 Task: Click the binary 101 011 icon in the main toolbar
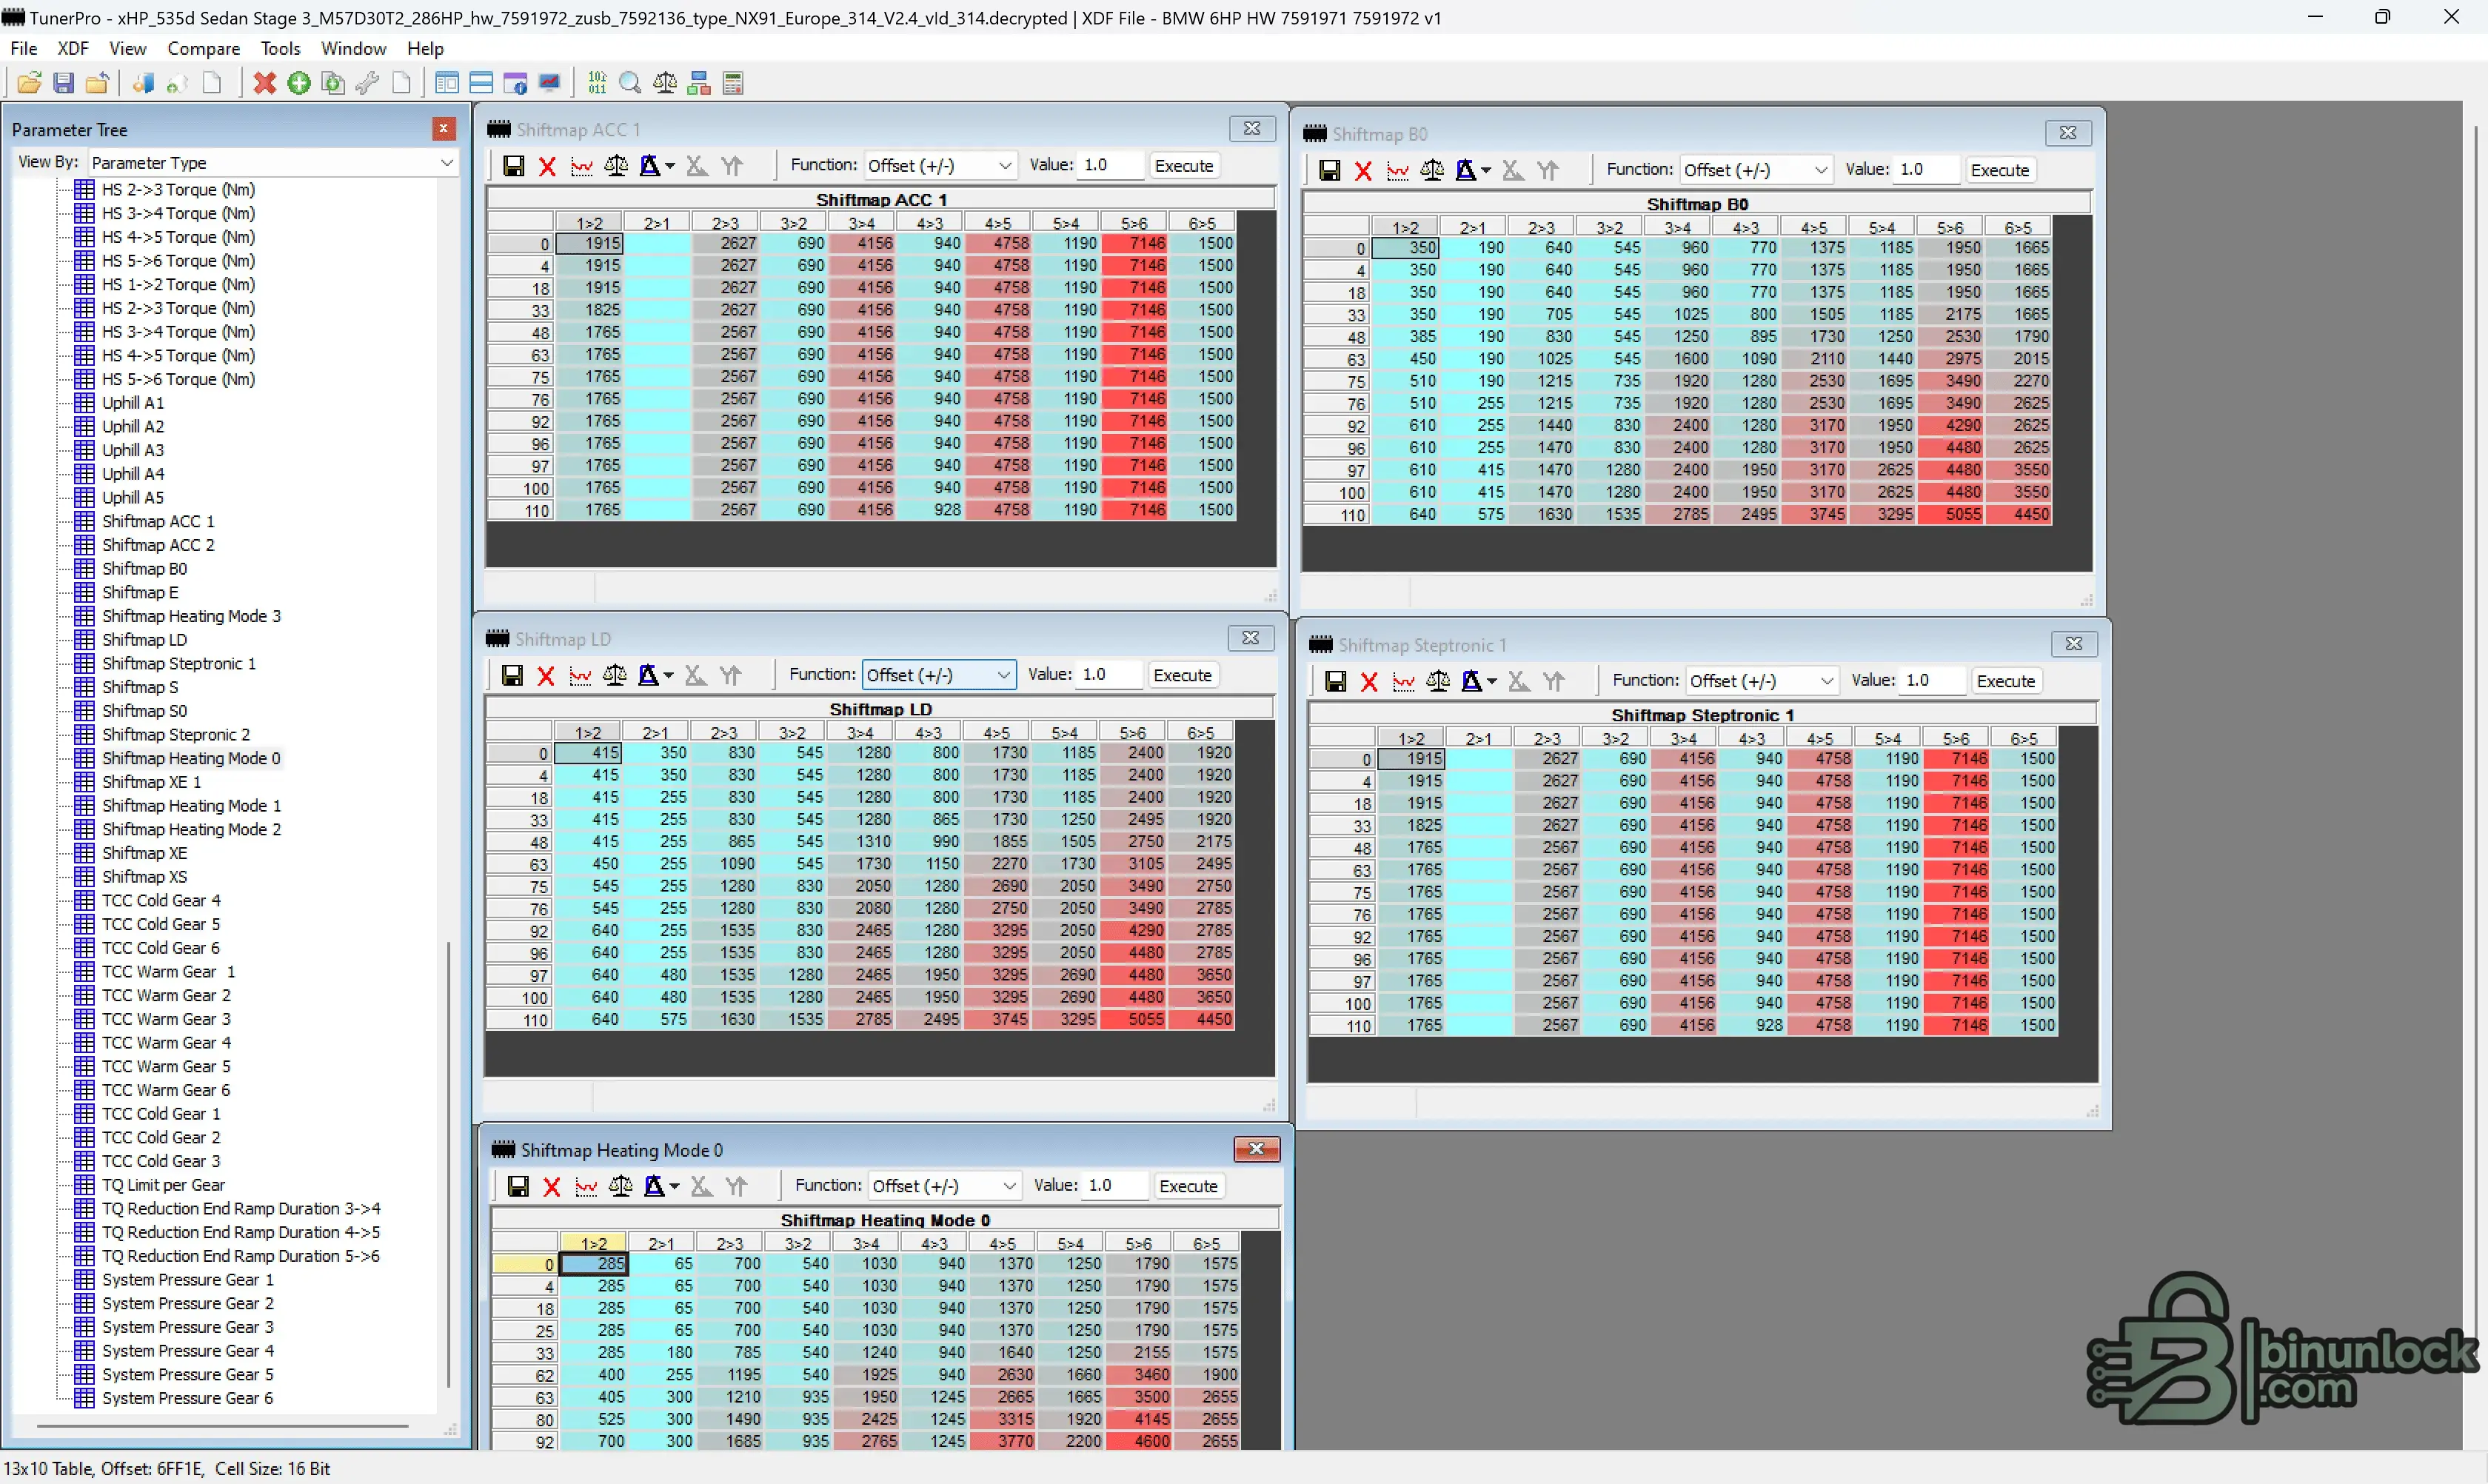click(597, 83)
